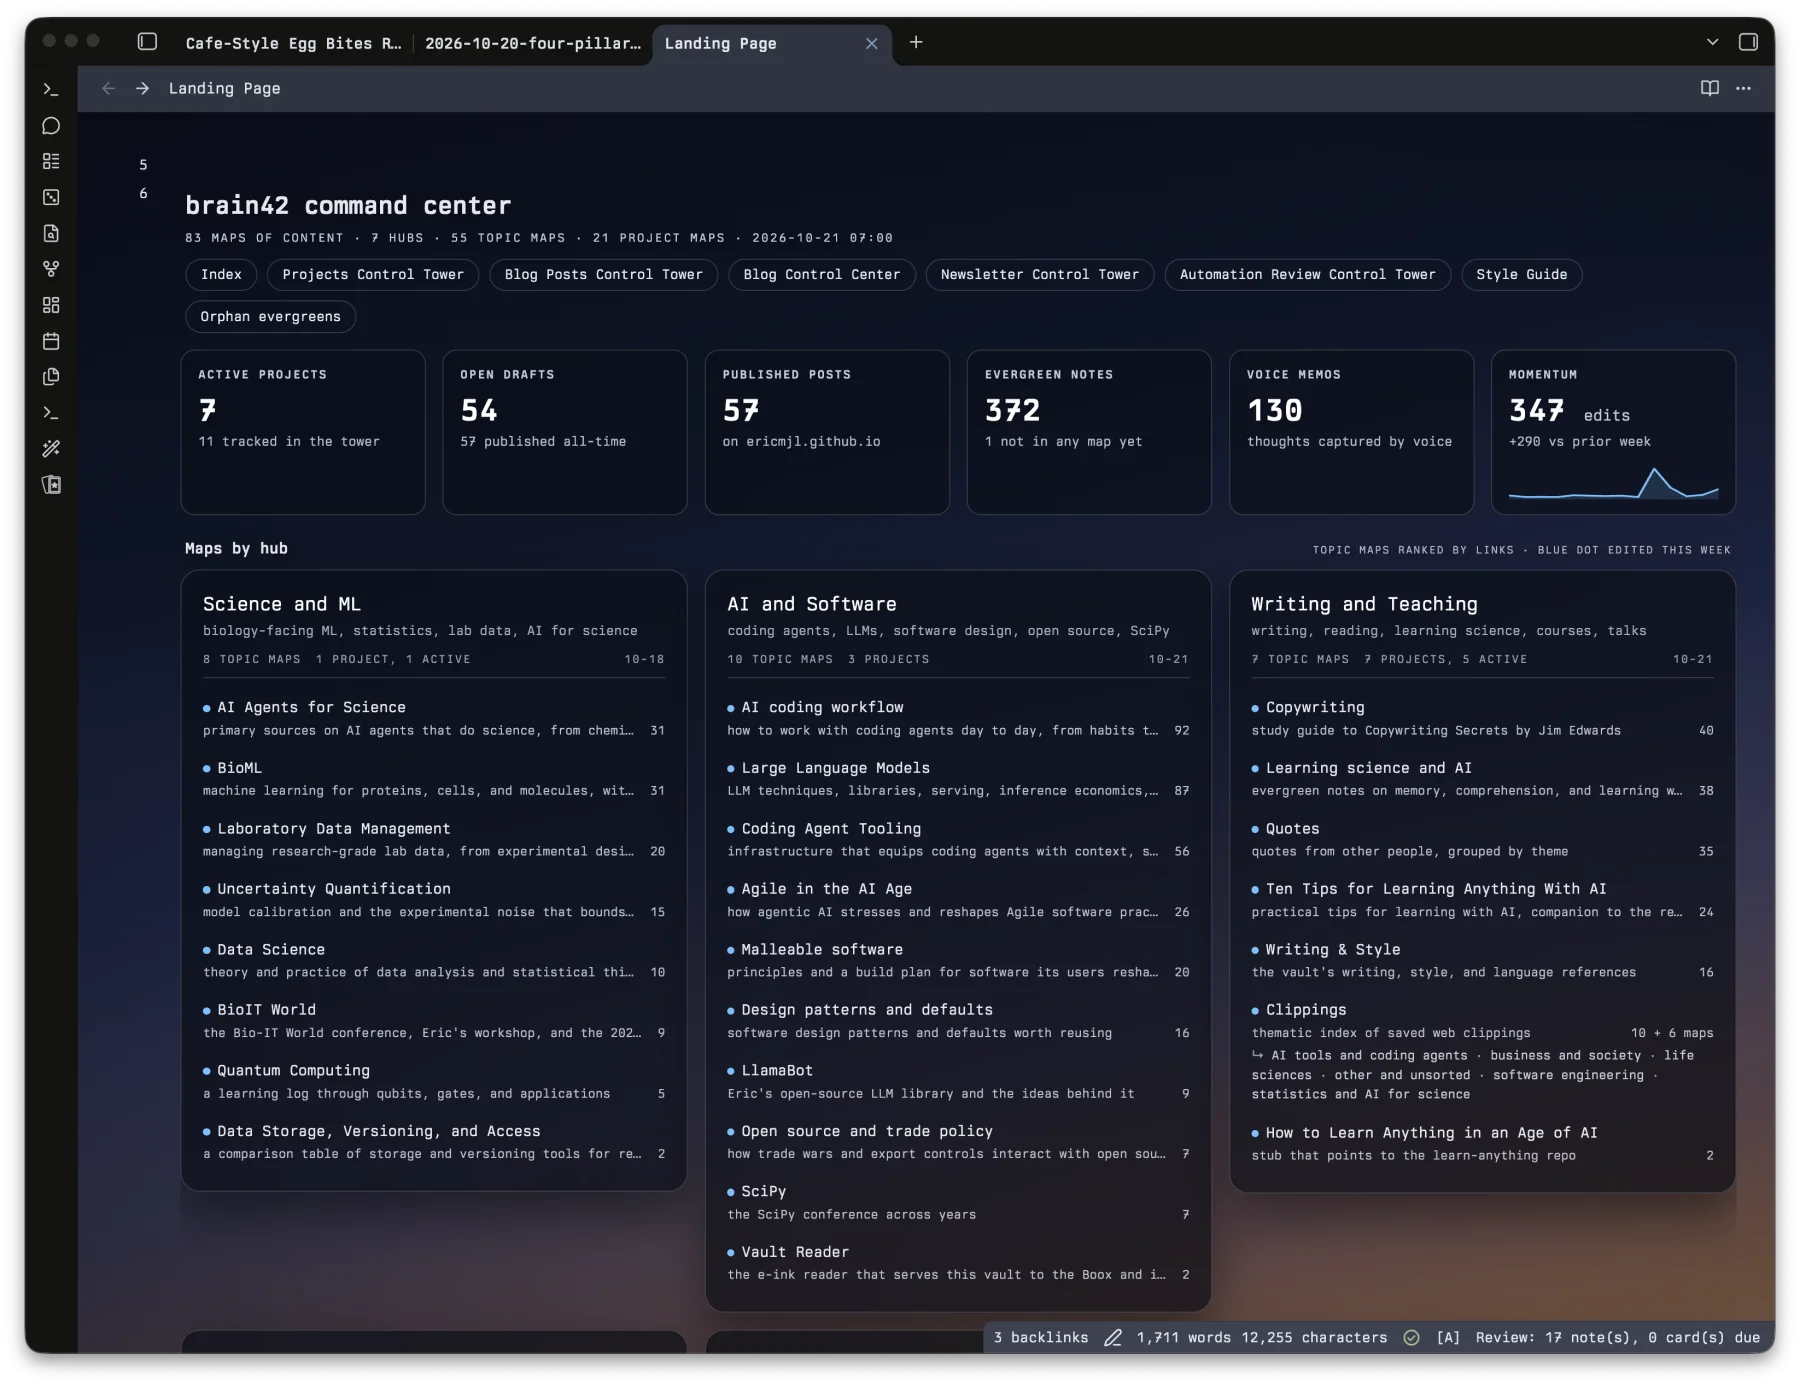Open the flashcards review icon in ribbon
1800x1386 pixels.
[x=51, y=485]
